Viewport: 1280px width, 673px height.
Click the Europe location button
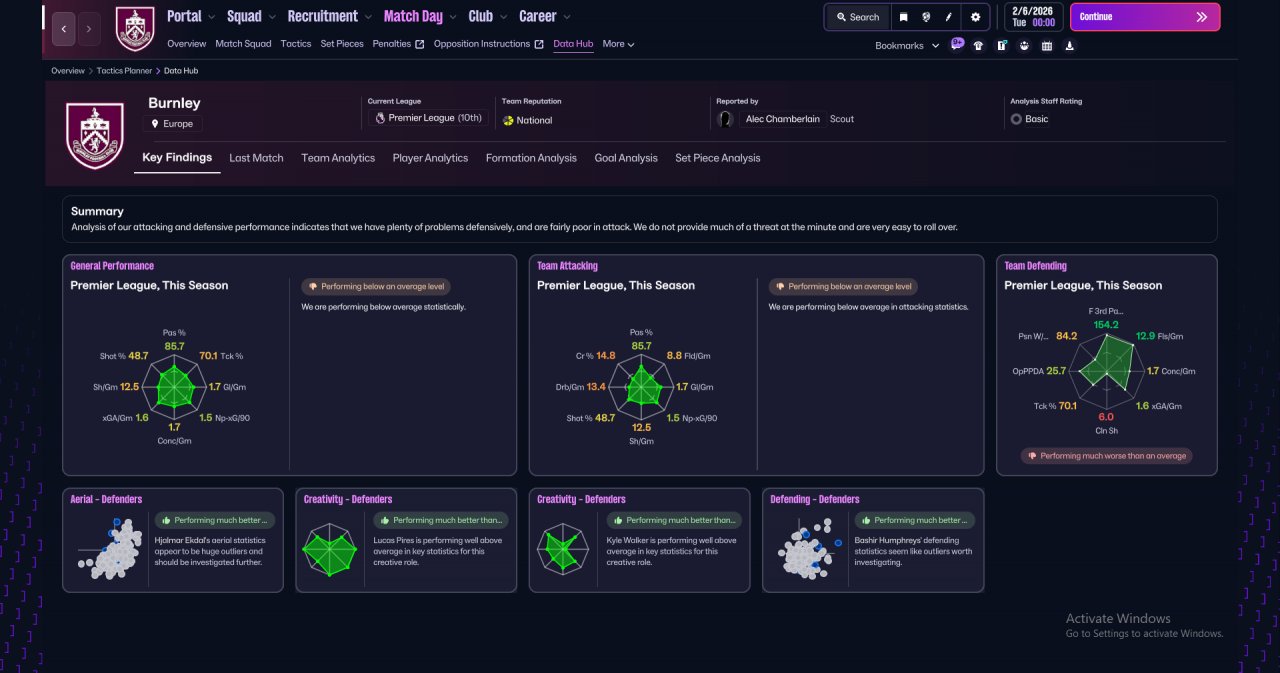(x=172, y=124)
